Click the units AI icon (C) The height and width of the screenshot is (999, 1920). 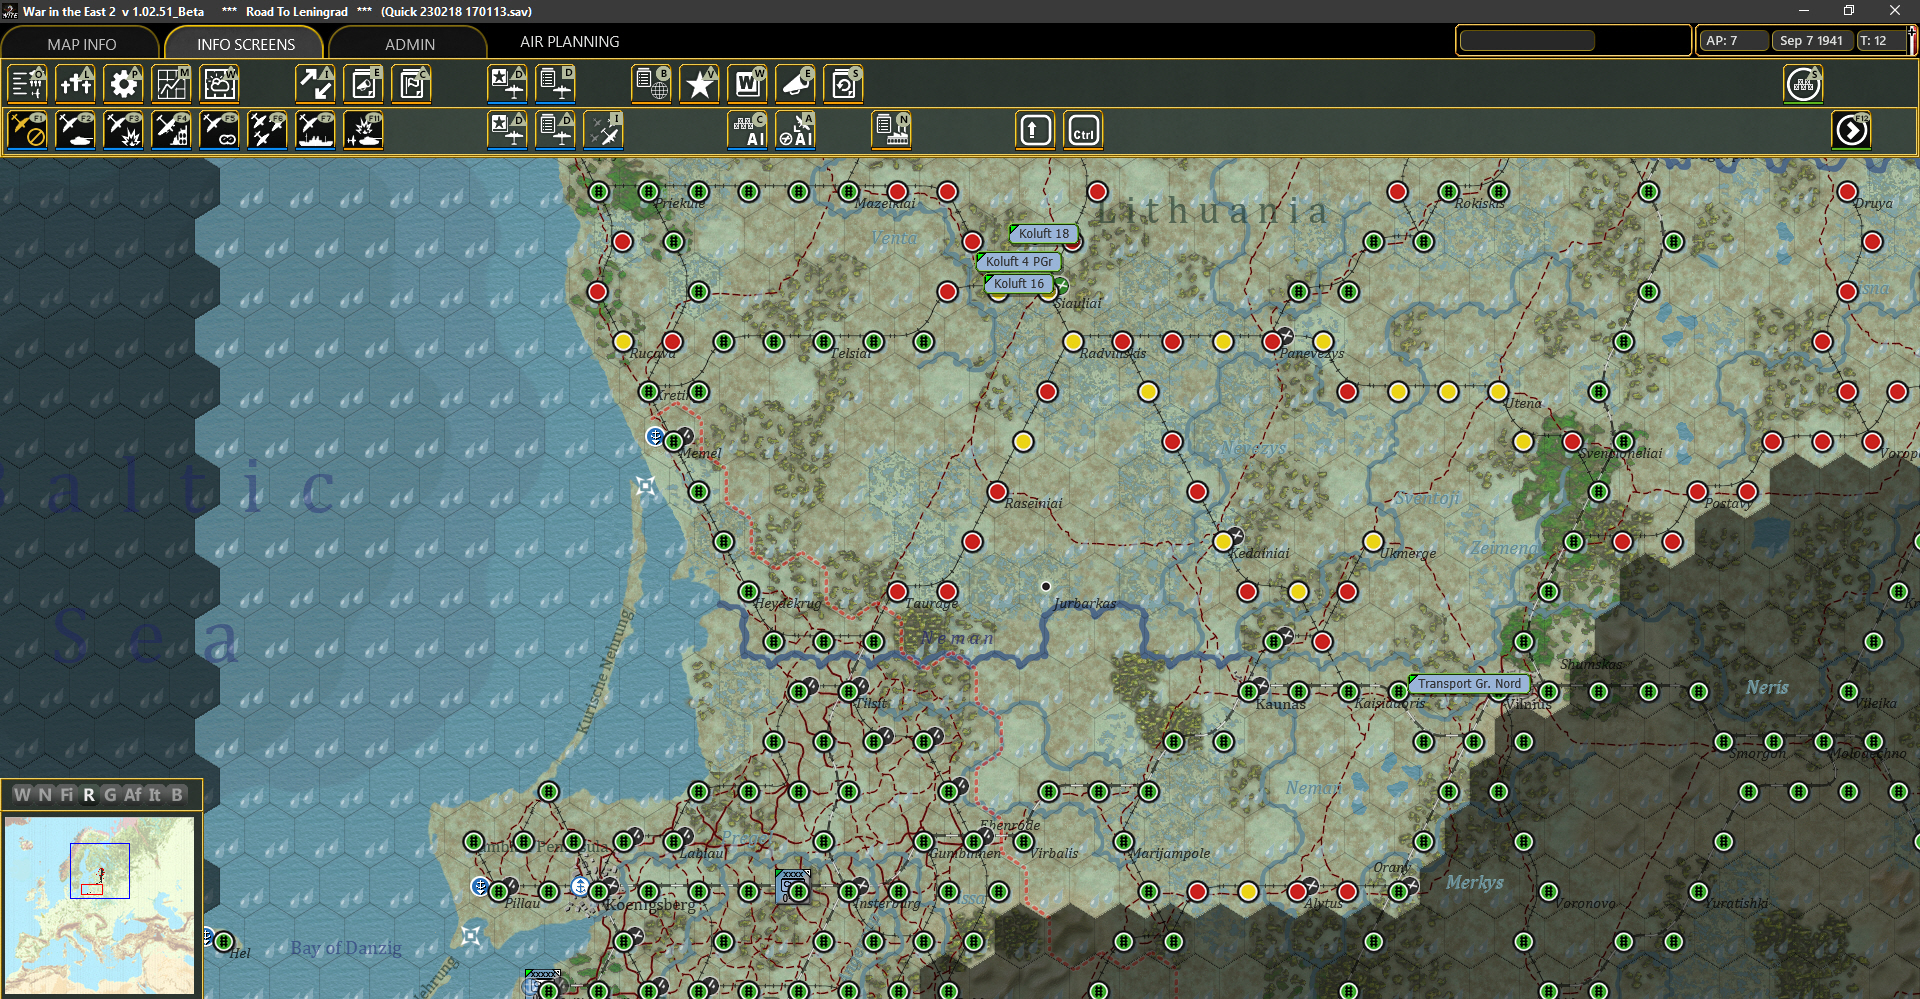(748, 130)
